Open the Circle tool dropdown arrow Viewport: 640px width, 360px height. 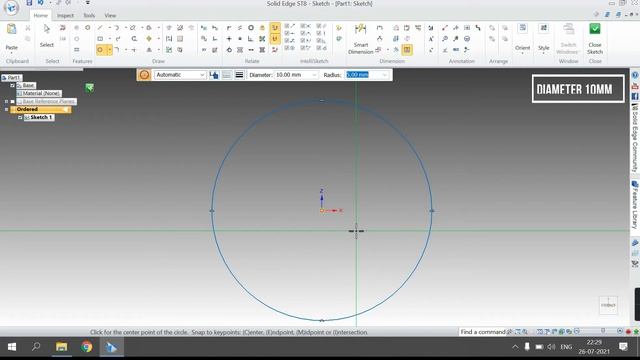(x=109, y=50)
